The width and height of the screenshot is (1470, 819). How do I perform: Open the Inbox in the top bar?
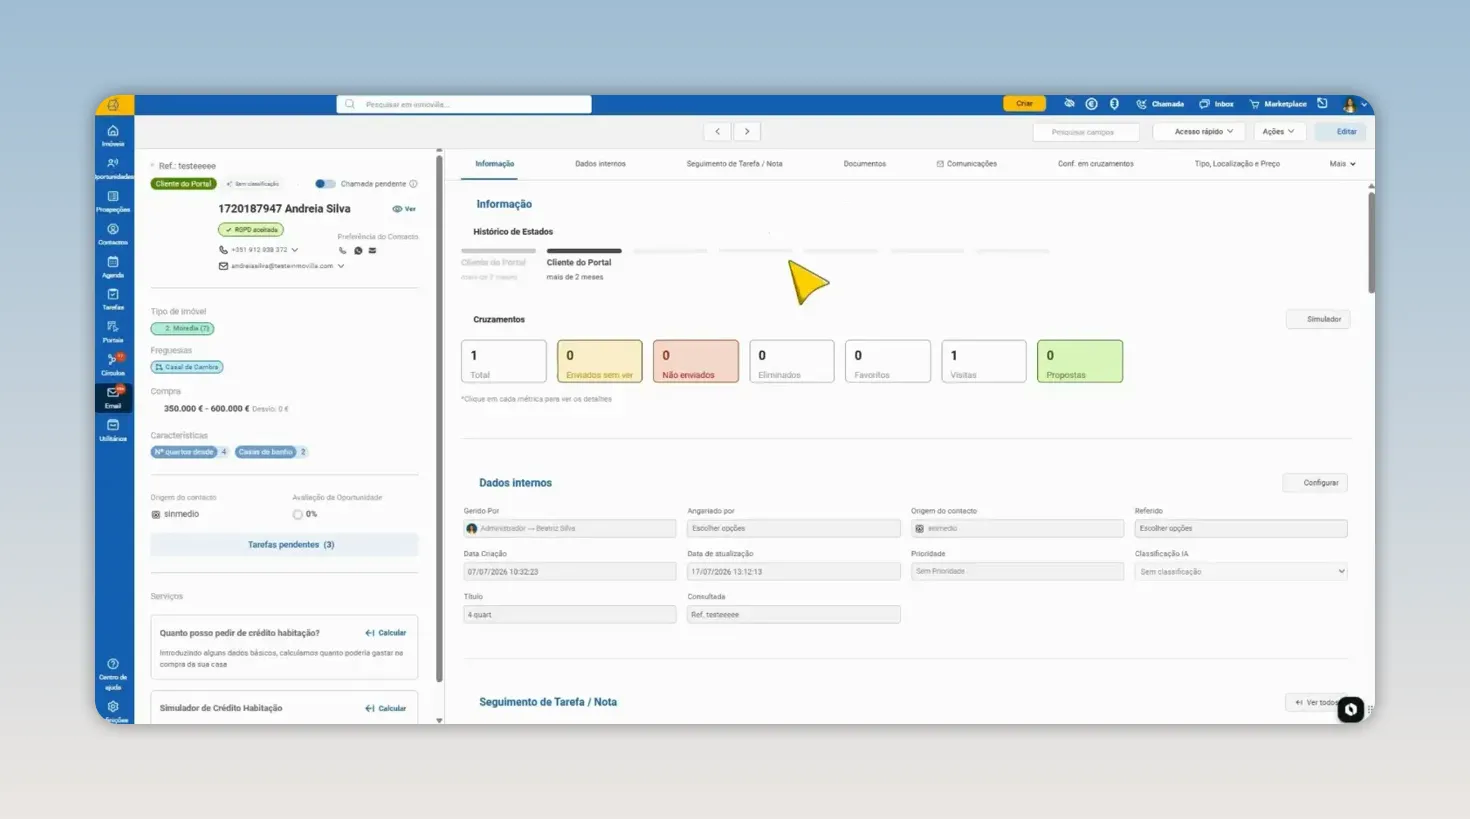pyautogui.click(x=1216, y=104)
